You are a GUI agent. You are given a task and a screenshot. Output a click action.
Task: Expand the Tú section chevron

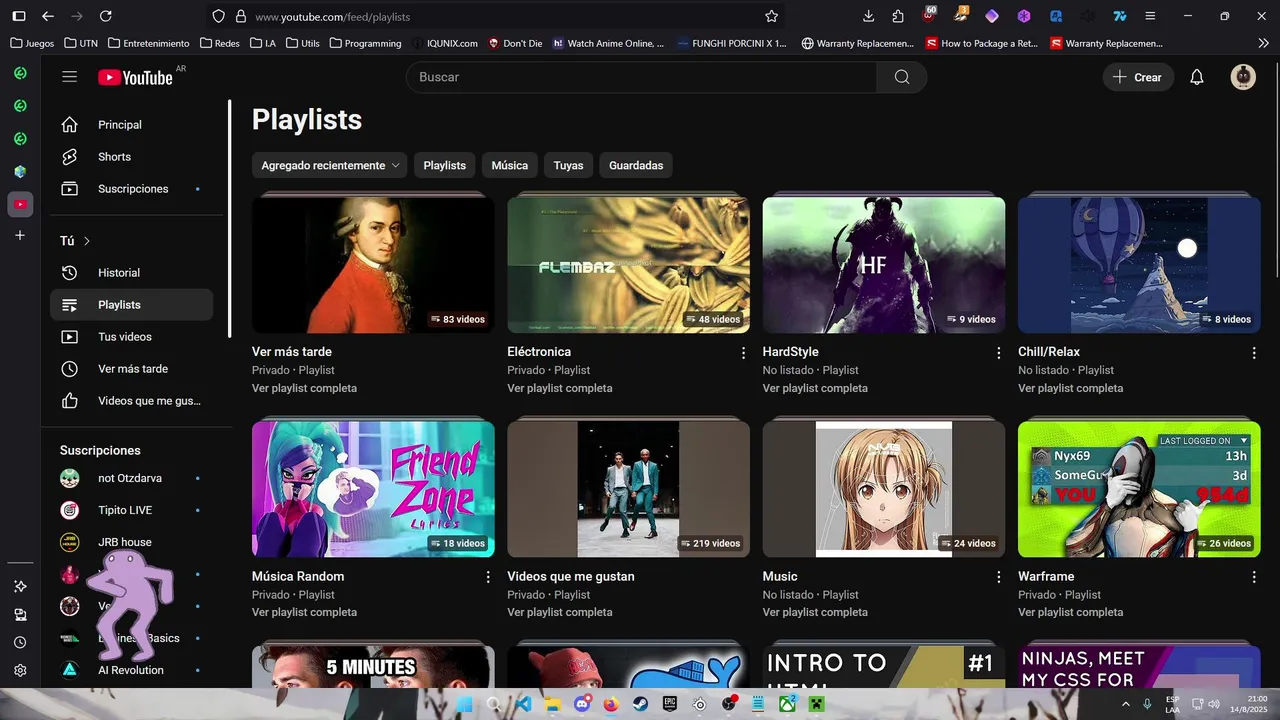(x=87, y=241)
